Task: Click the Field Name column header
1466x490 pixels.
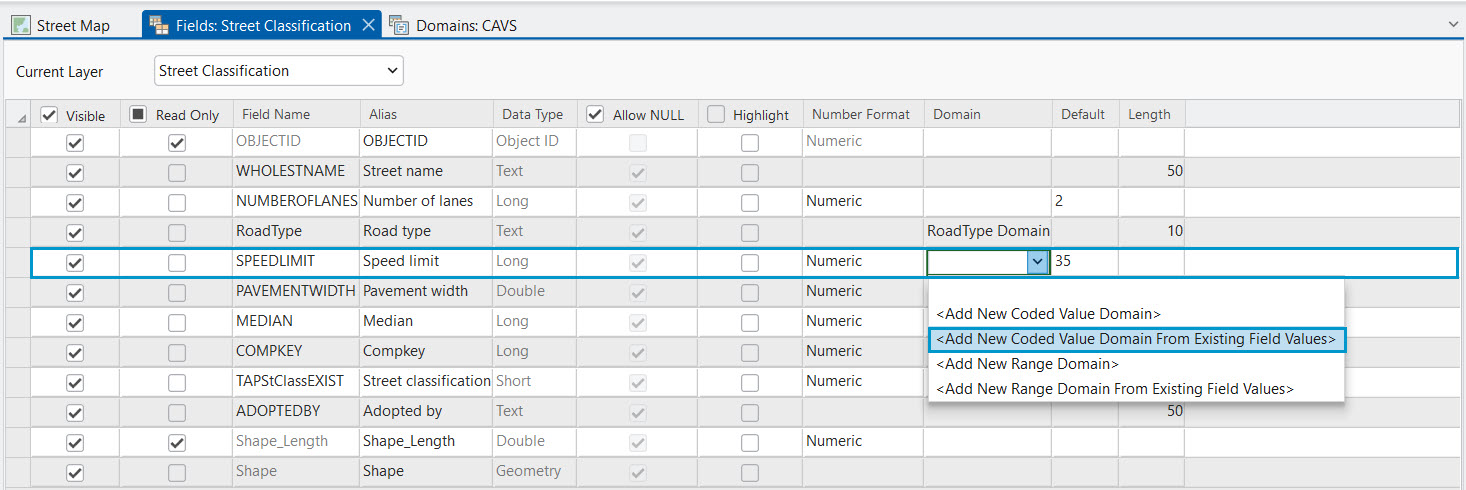Action: pyautogui.click(x=276, y=115)
